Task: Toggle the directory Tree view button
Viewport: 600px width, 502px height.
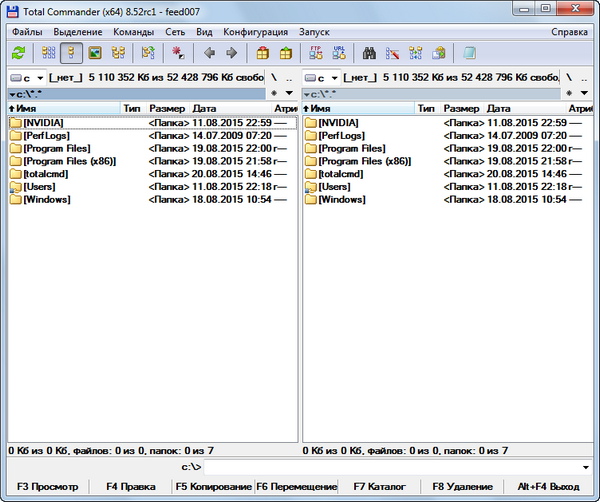Action: [x=119, y=53]
